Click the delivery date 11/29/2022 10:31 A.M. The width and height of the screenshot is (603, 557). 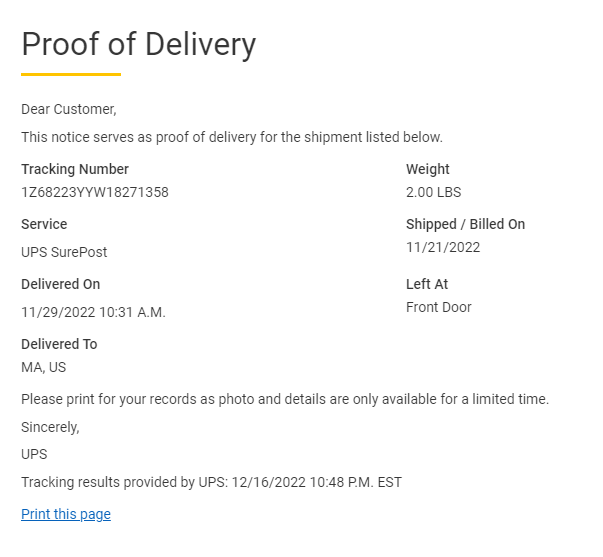click(93, 312)
